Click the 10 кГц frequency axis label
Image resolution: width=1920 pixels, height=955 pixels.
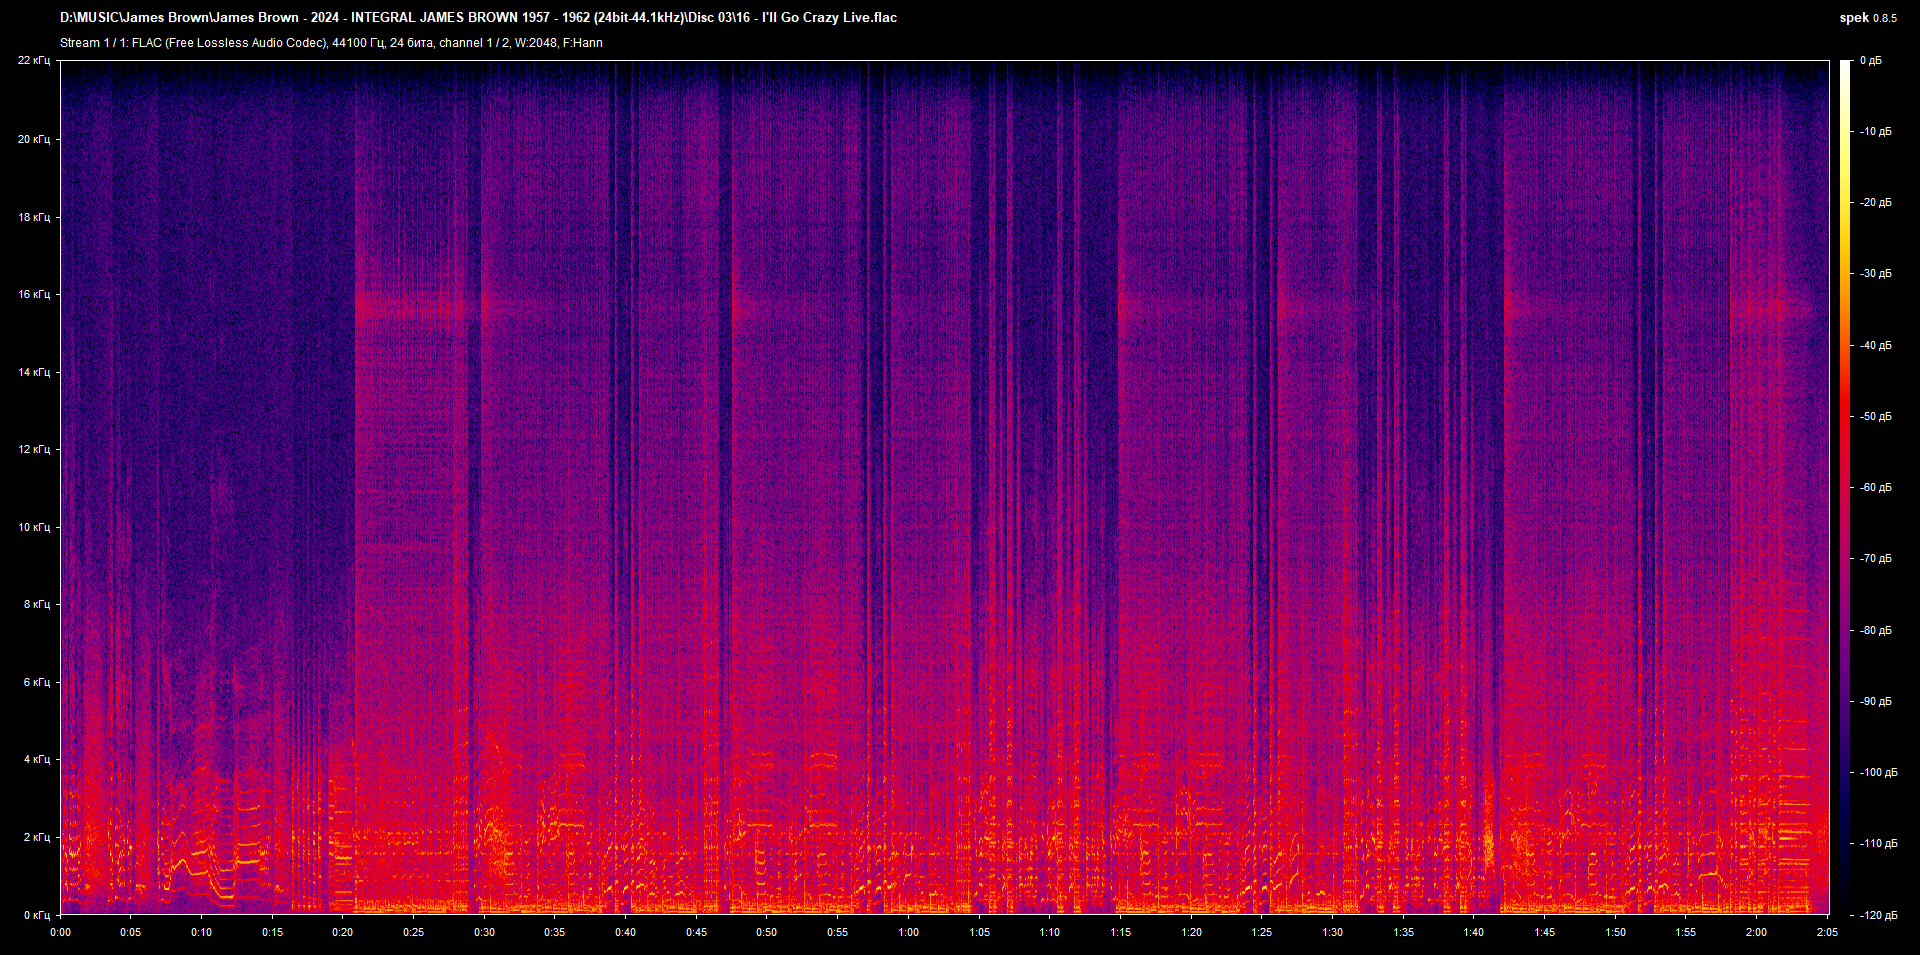34,527
